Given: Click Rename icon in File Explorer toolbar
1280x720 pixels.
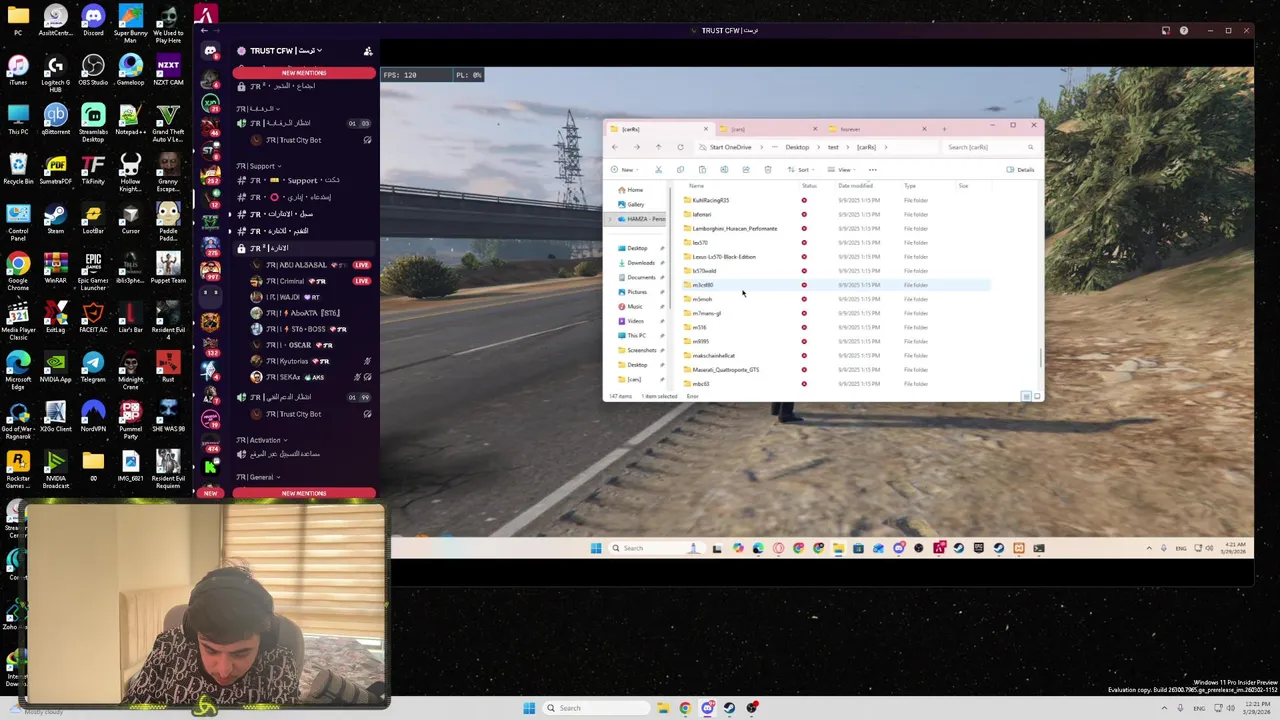Looking at the screenshot, I should [x=724, y=169].
